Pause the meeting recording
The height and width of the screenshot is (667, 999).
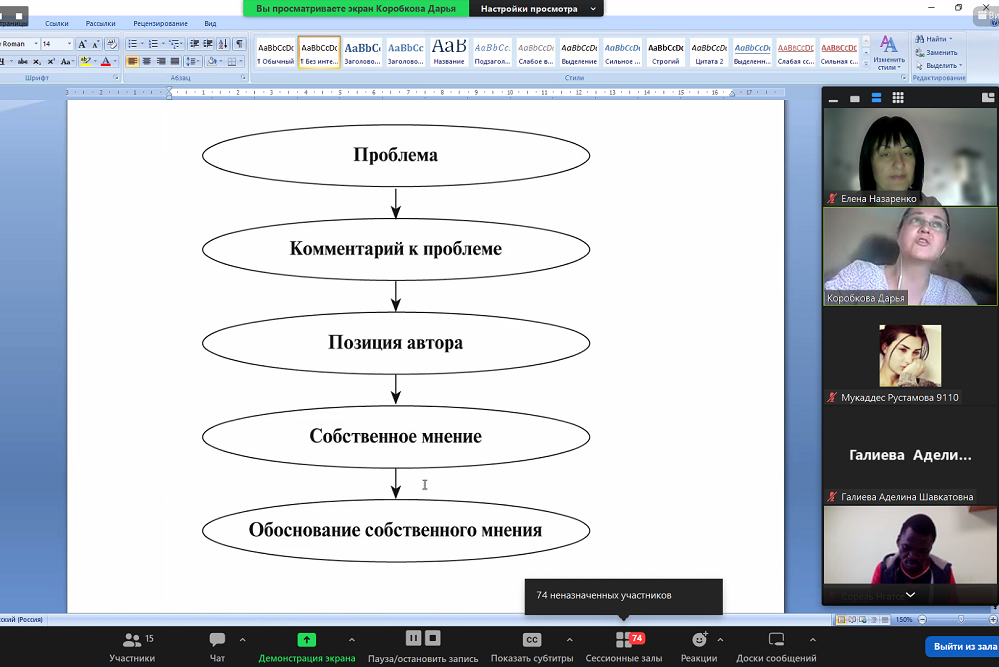tap(413, 638)
